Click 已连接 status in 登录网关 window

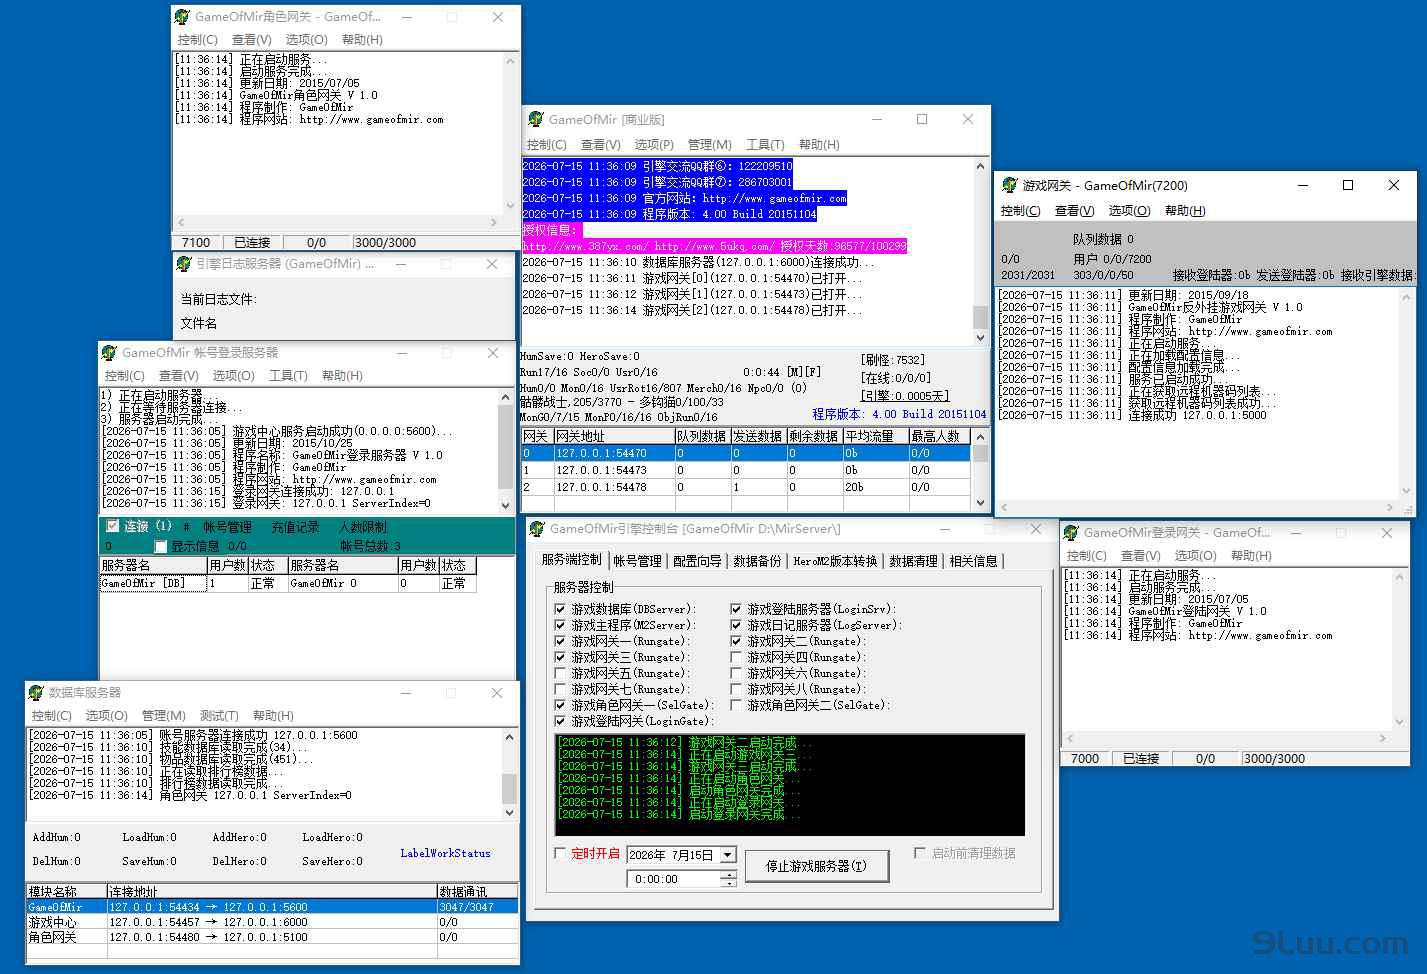(1141, 758)
